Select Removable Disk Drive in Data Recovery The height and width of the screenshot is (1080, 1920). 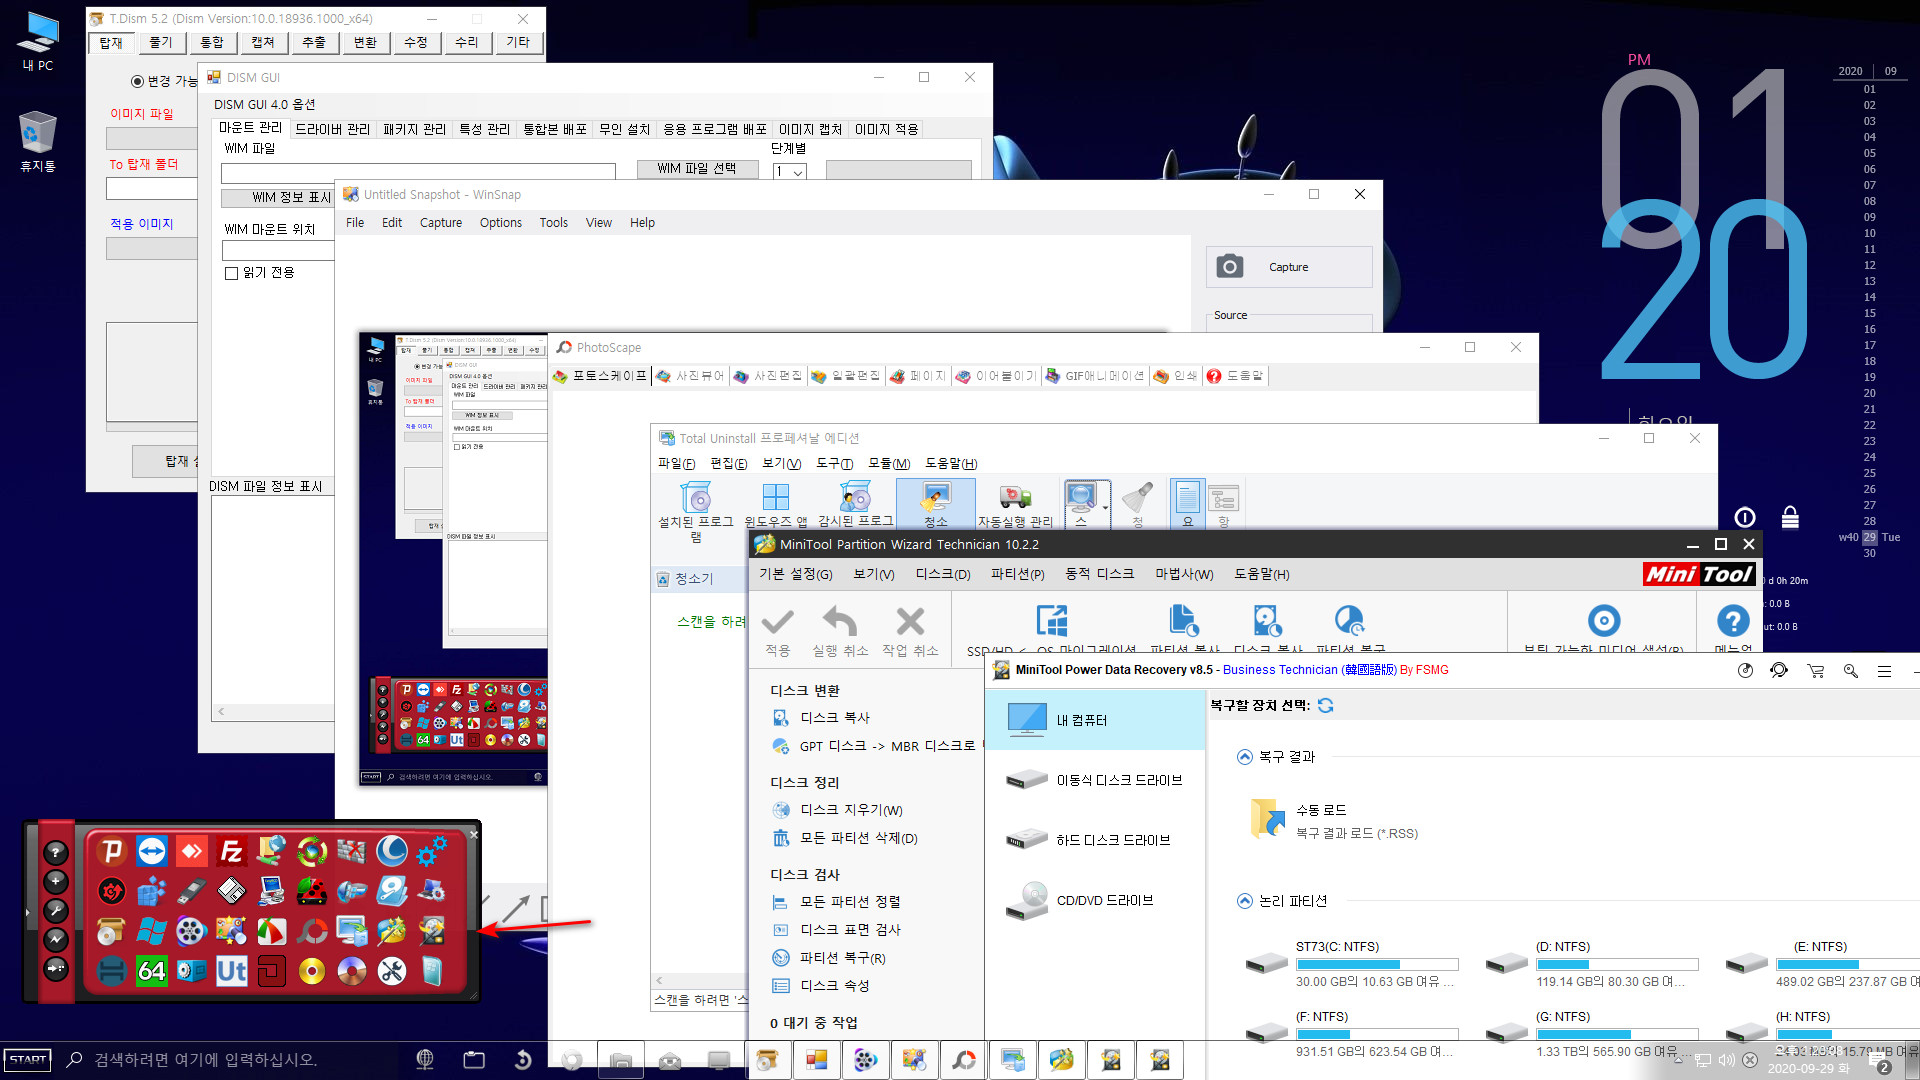pyautogui.click(x=1095, y=780)
